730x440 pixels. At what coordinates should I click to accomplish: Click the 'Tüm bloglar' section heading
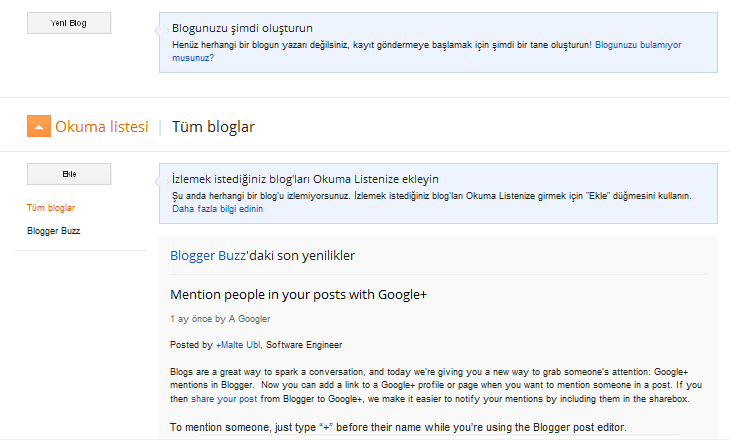(213, 127)
